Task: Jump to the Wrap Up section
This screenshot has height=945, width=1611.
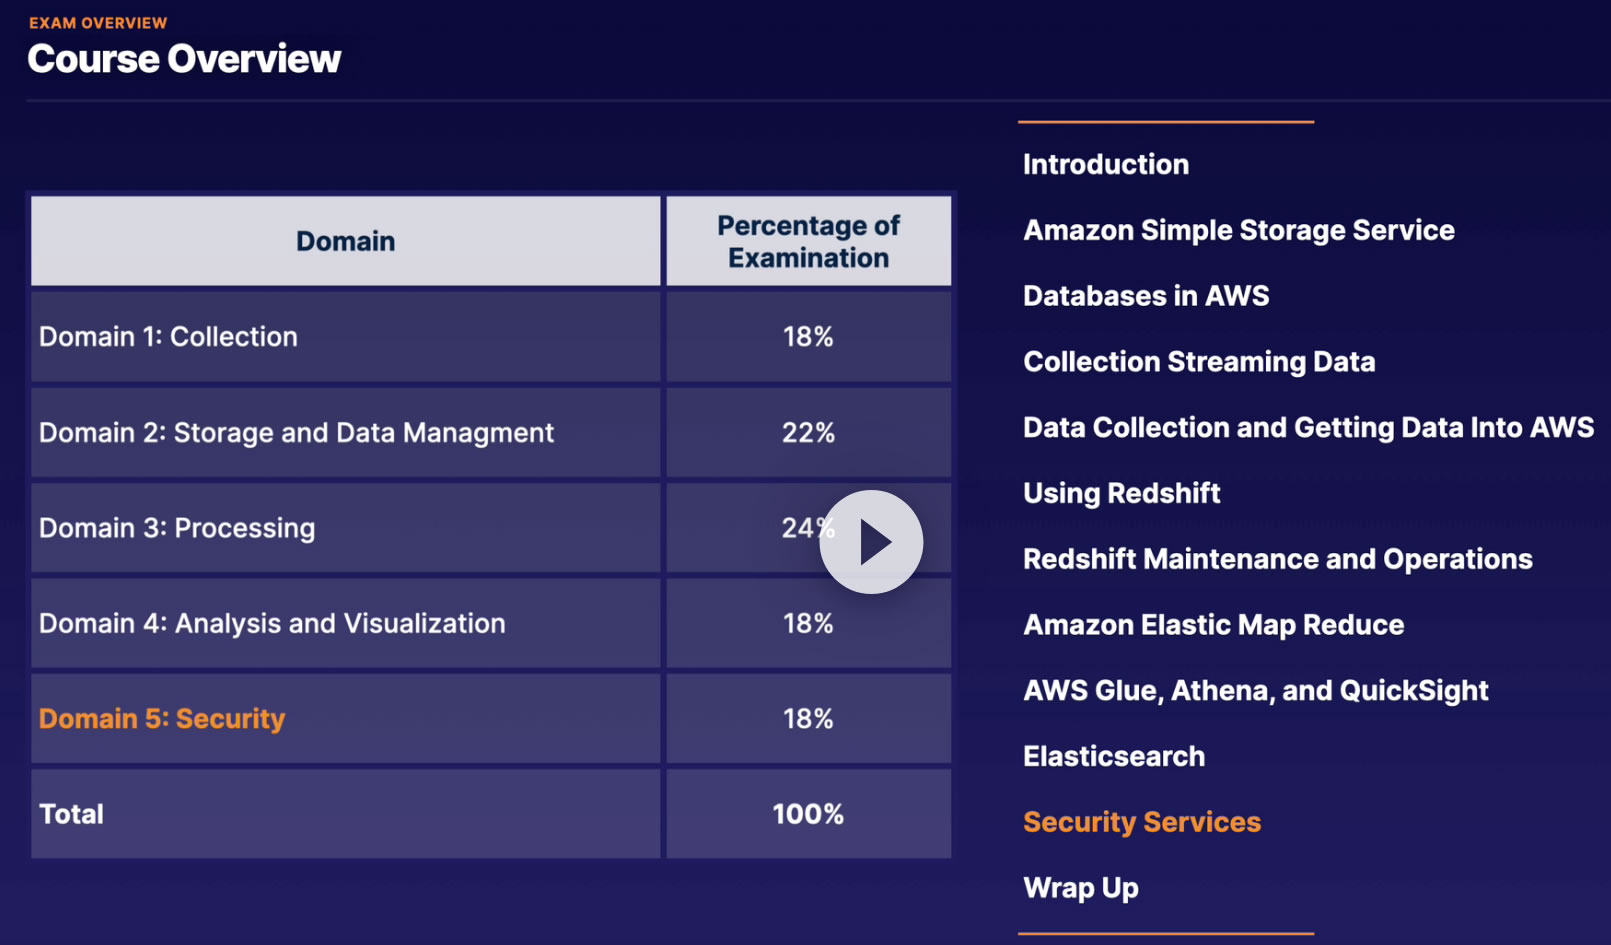Action: [1080, 888]
